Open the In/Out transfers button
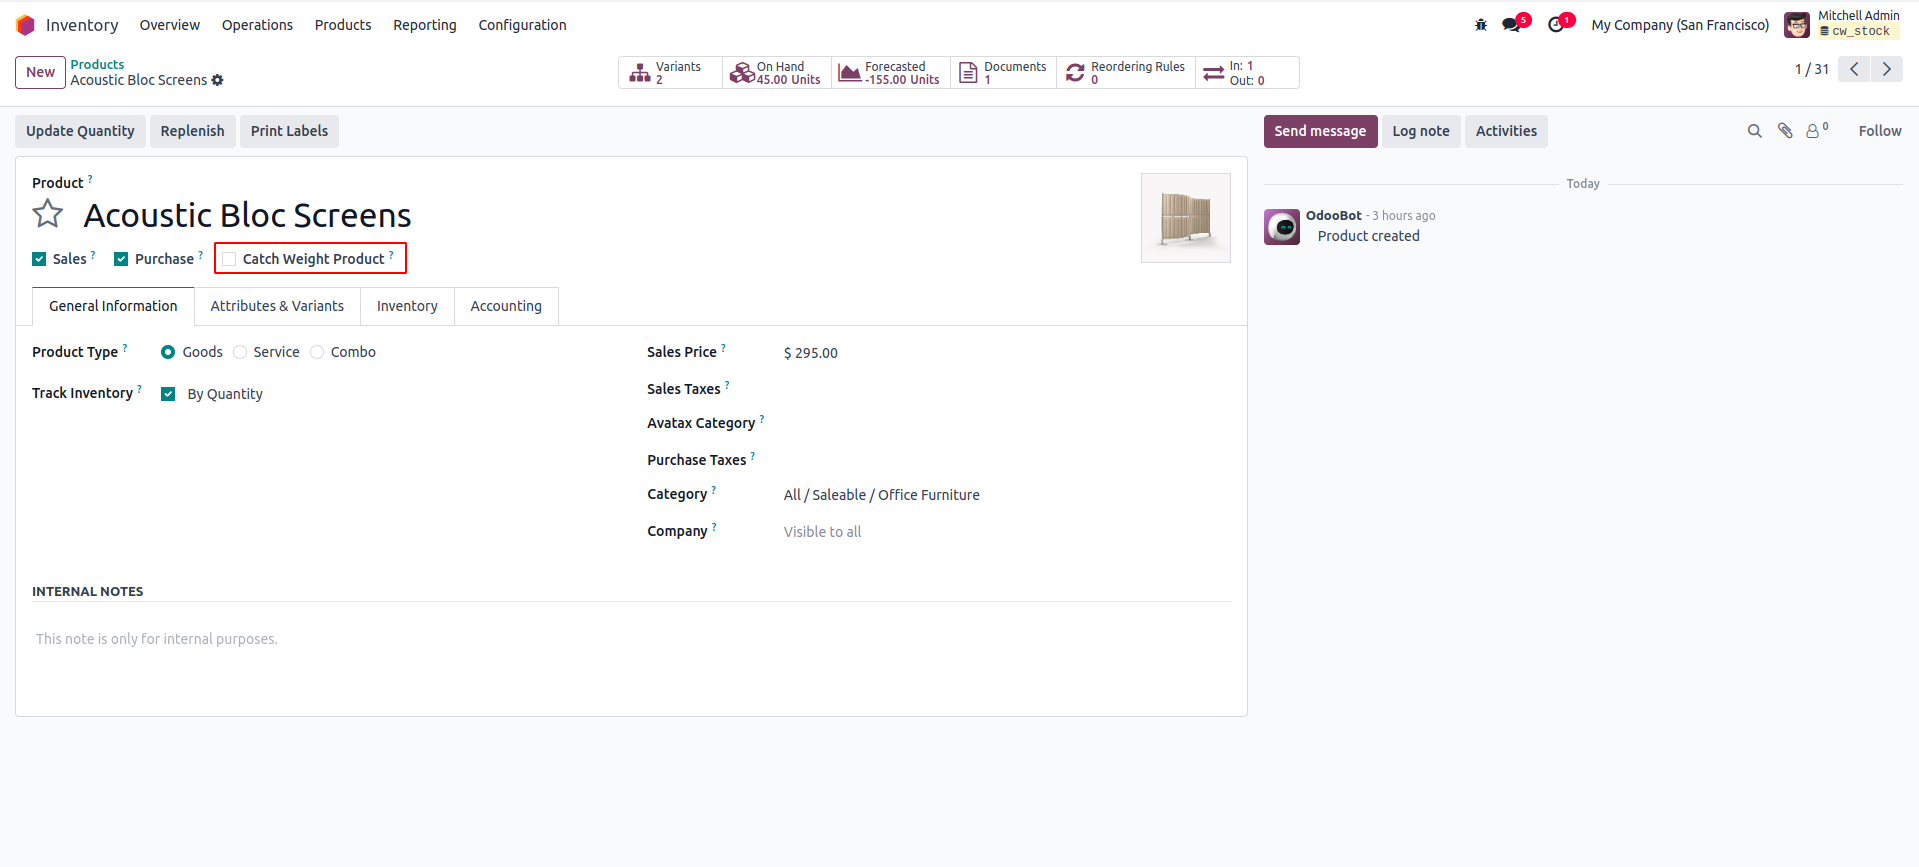Viewport: 1919px width, 867px height. pos(1247,73)
